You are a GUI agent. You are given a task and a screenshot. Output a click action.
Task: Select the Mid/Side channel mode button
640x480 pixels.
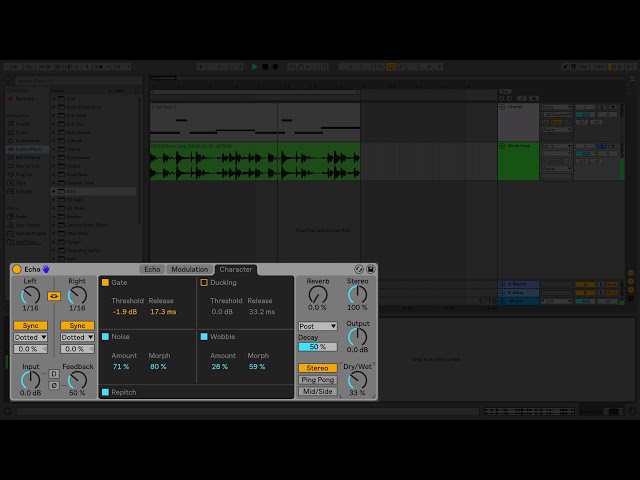(x=318, y=391)
